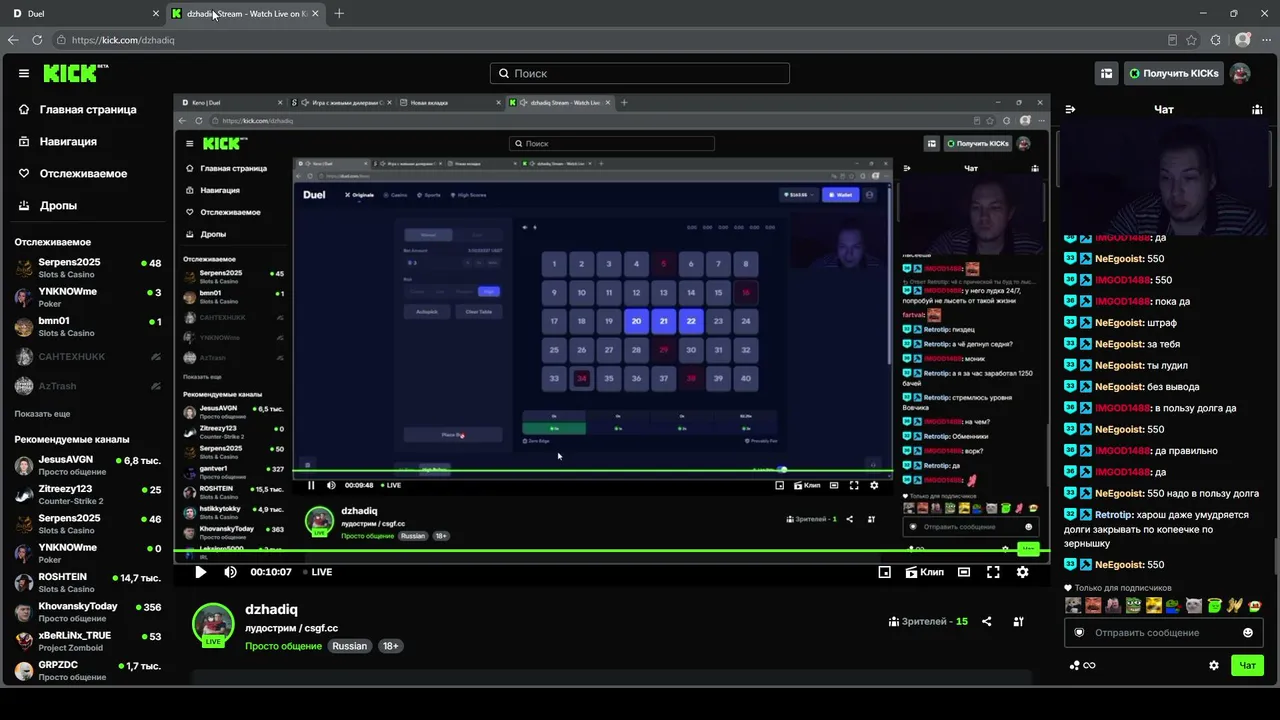1280x720 pixels.
Task: Open offline channel CAHTEXHUKK
Action: coord(87,356)
